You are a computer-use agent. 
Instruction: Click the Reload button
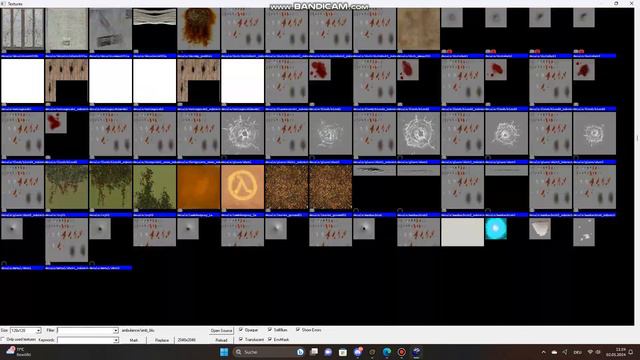[x=221, y=340]
